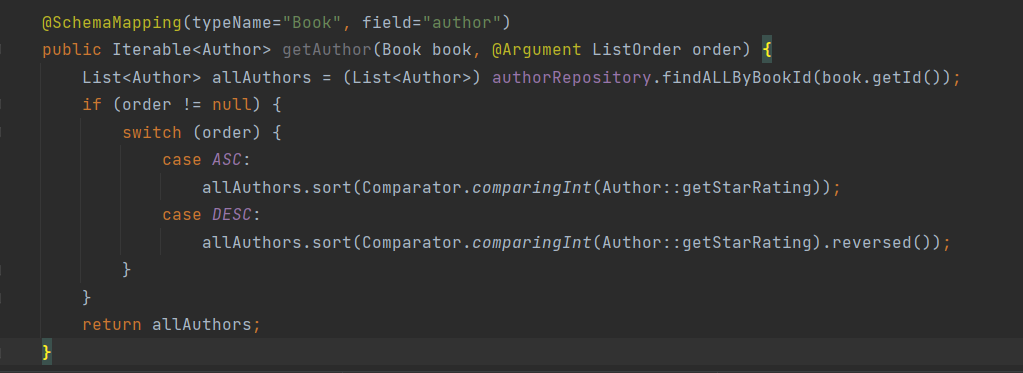Screen dimensions: 1023x373
Task: Click comparingInt on the line below case ASC
Action: tap(532, 188)
